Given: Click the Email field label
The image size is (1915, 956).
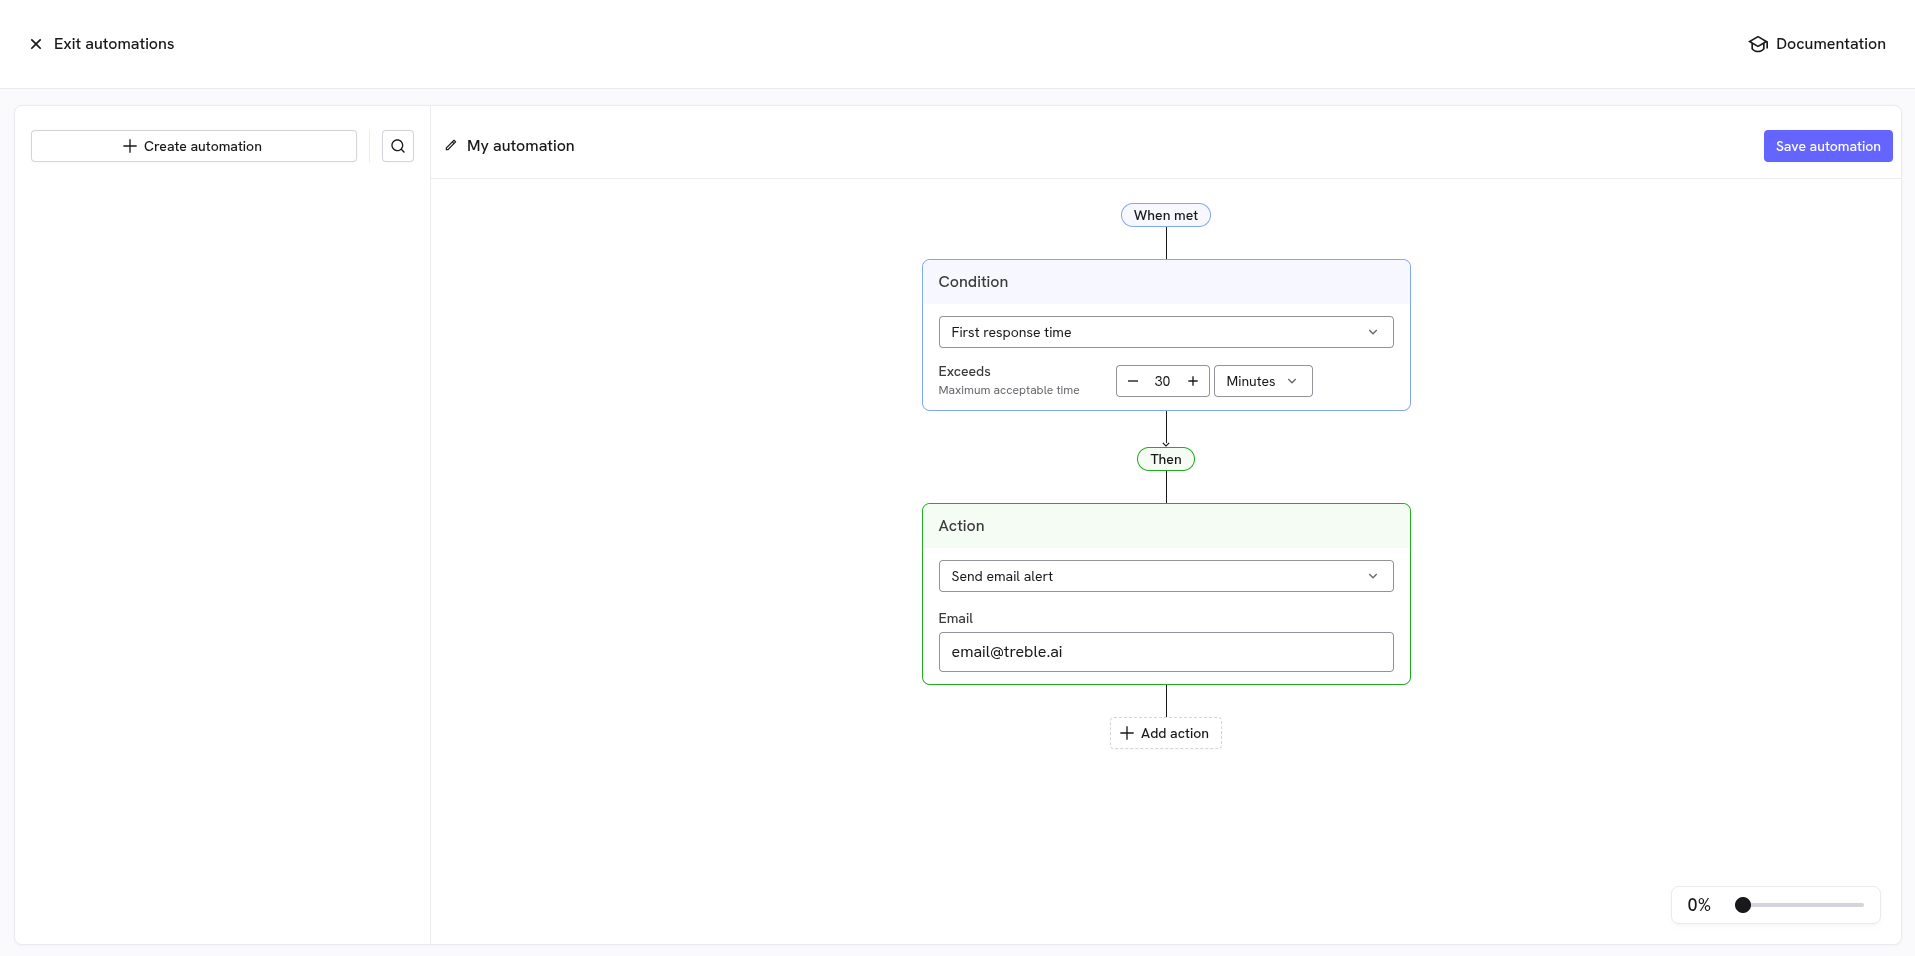Looking at the screenshot, I should 956,619.
